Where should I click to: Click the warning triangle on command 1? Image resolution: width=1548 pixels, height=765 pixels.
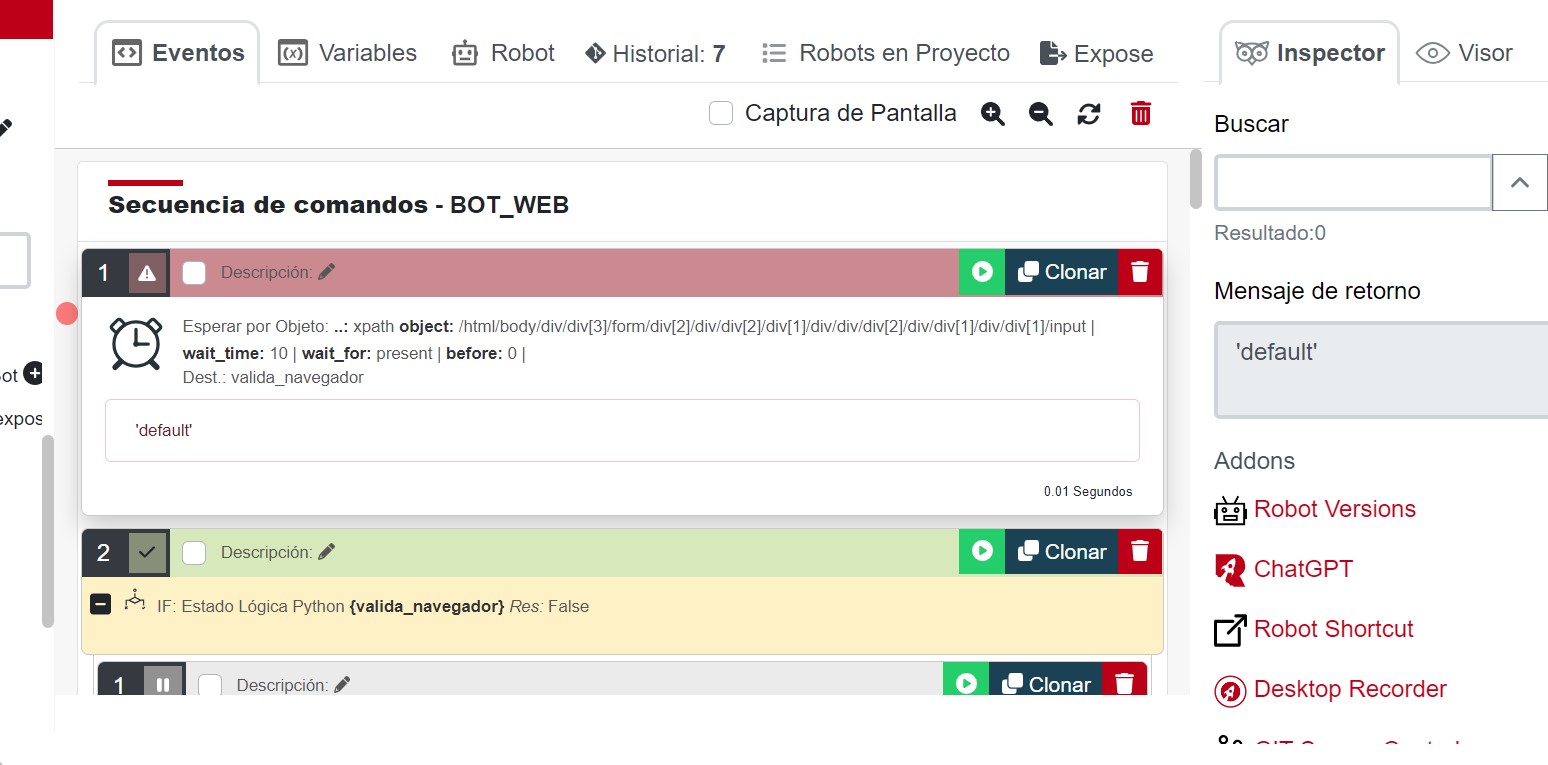(147, 272)
